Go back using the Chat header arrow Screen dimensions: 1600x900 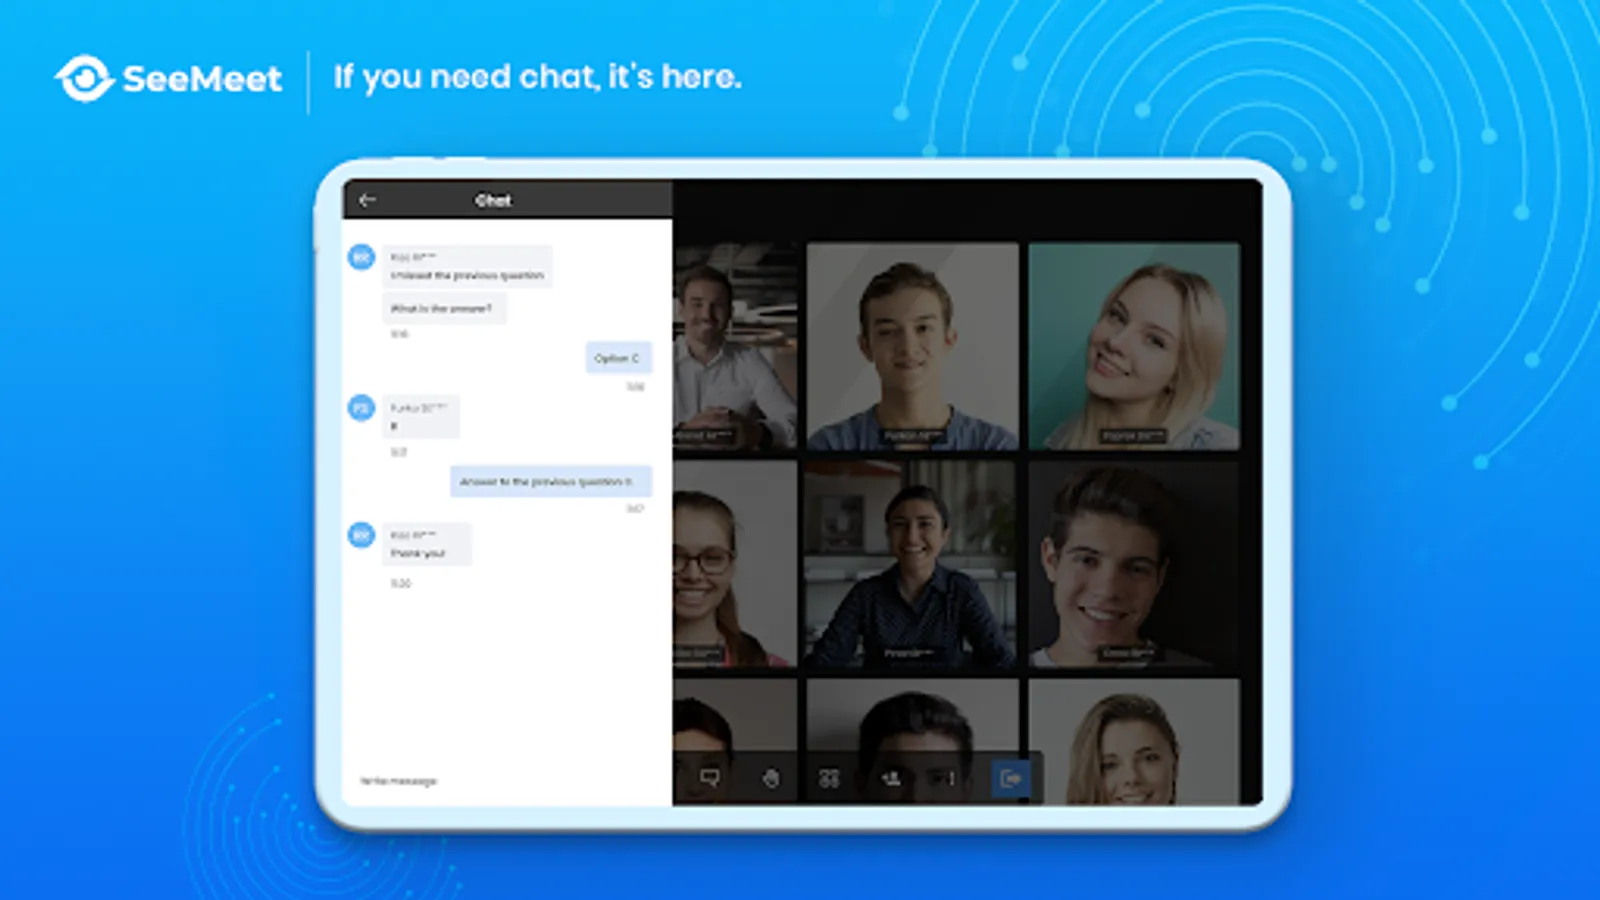click(367, 200)
